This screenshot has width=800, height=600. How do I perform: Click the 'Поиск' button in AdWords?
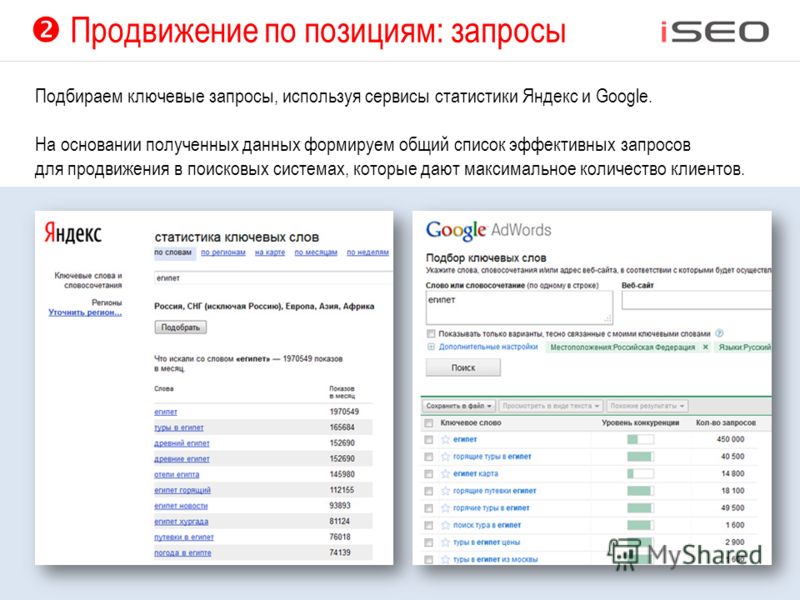463,367
